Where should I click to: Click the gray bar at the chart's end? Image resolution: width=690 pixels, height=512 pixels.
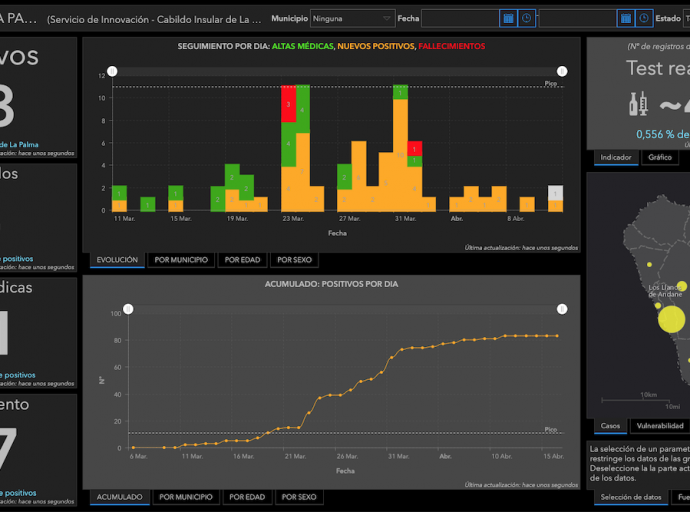point(555,193)
